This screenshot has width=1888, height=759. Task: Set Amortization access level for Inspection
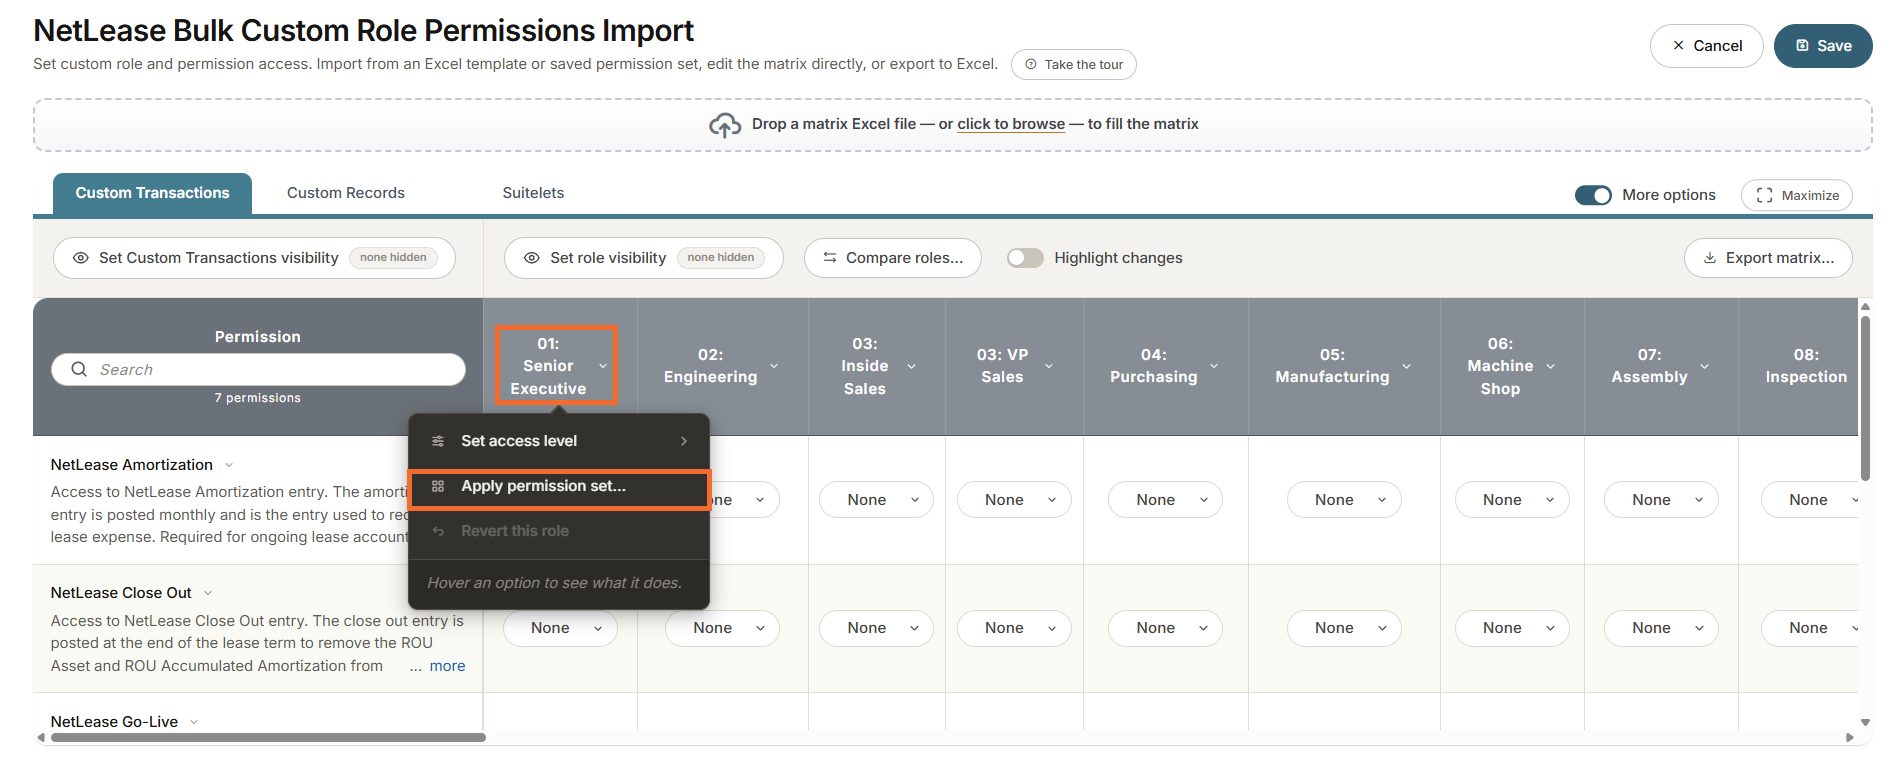[x=1810, y=500]
